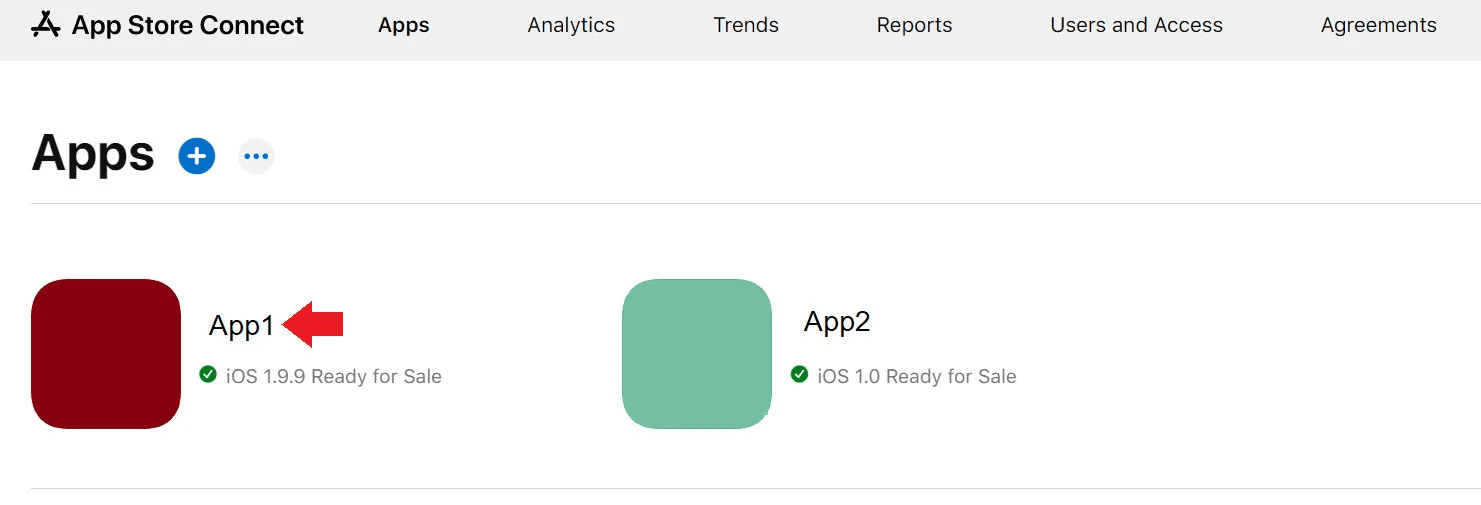Add a new app with the blue plus button
This screenshot has height=505, width=1481.
(197, 156)
